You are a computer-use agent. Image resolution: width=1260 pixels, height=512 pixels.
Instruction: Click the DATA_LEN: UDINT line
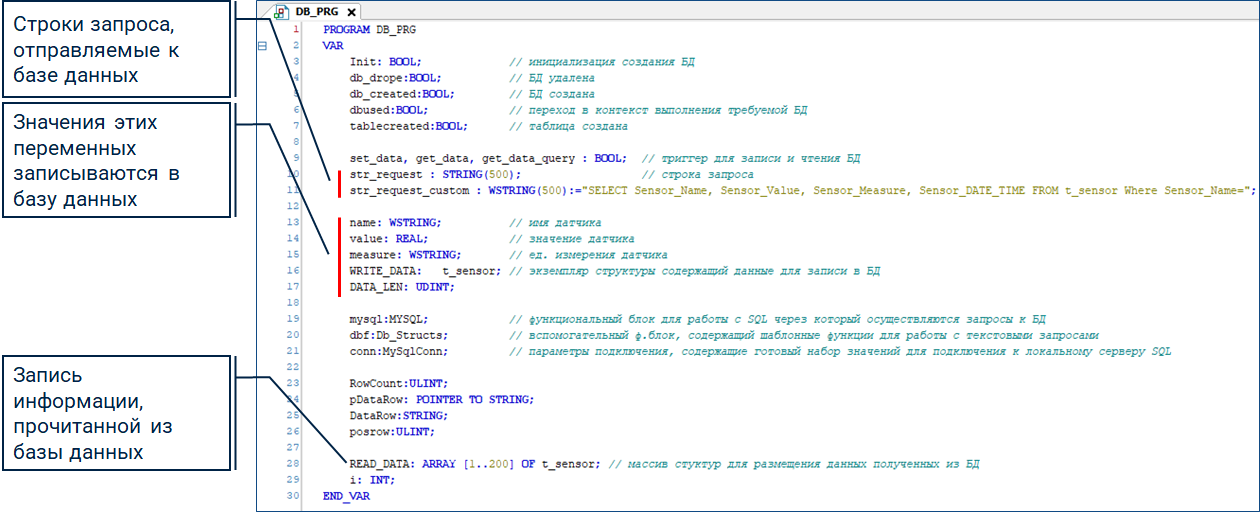point(401,287)
